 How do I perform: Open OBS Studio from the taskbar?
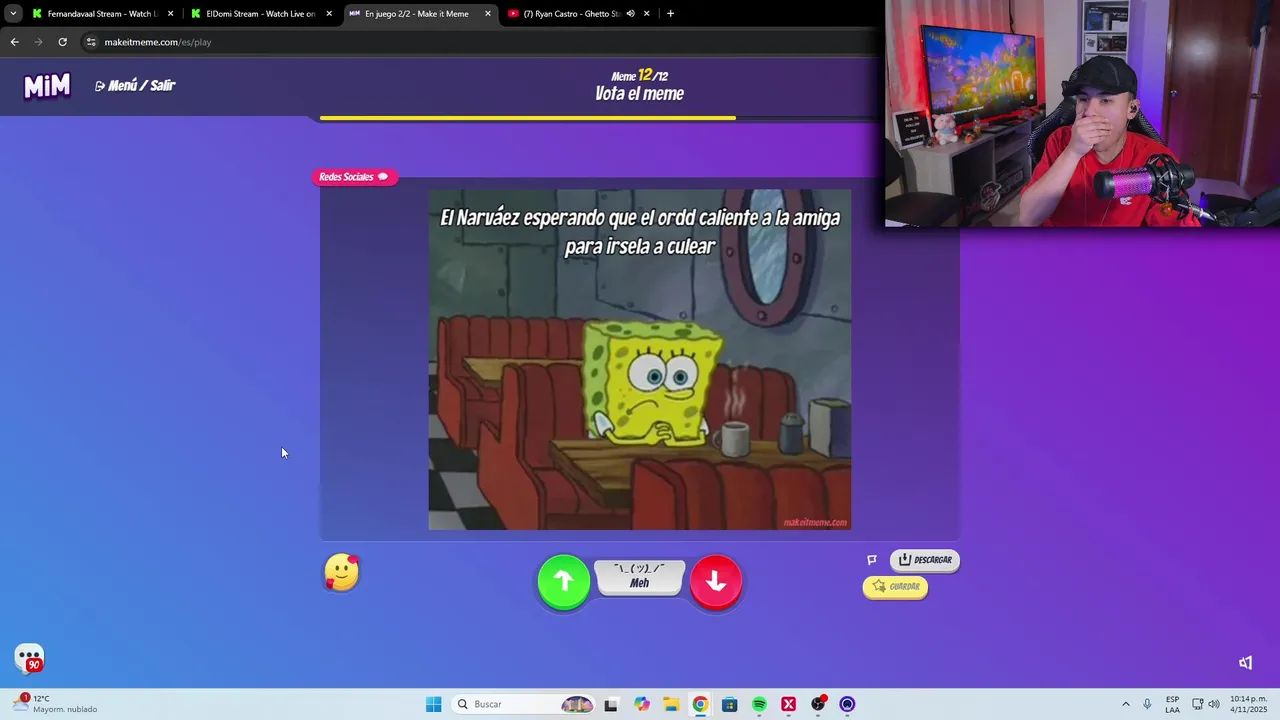[818, 704]
